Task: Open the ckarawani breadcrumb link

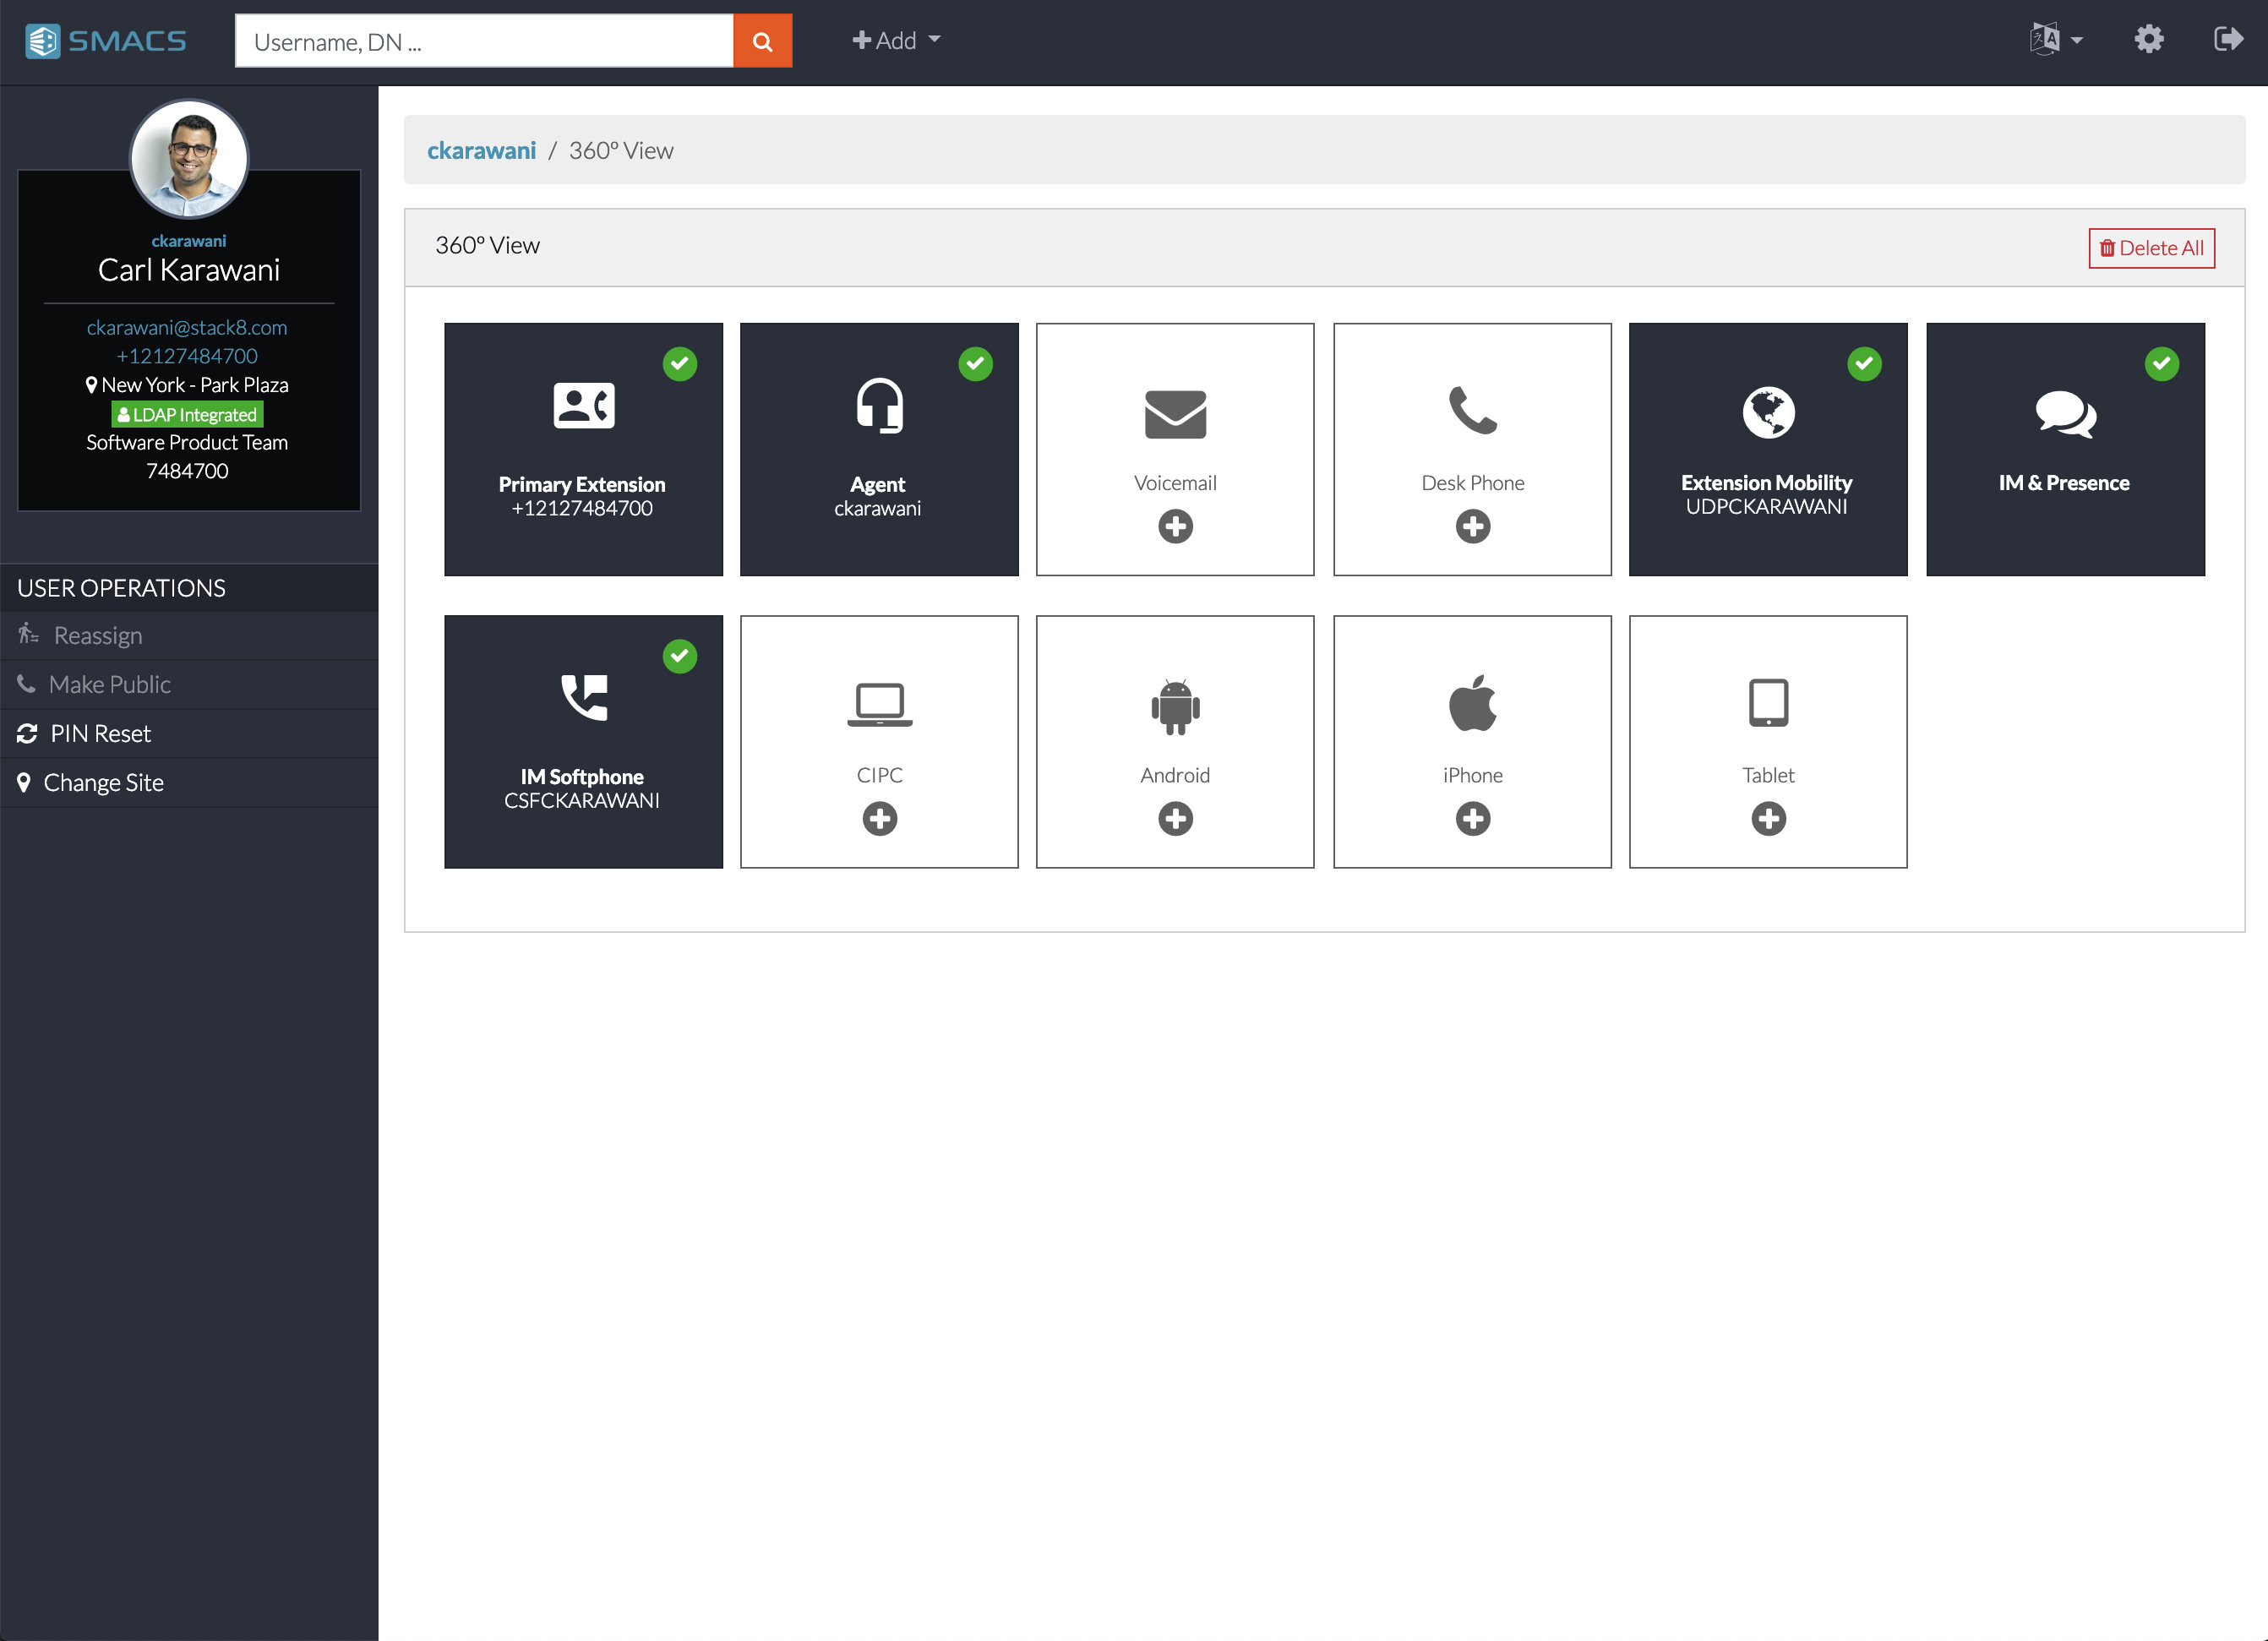Action: [x=481, y=150]
